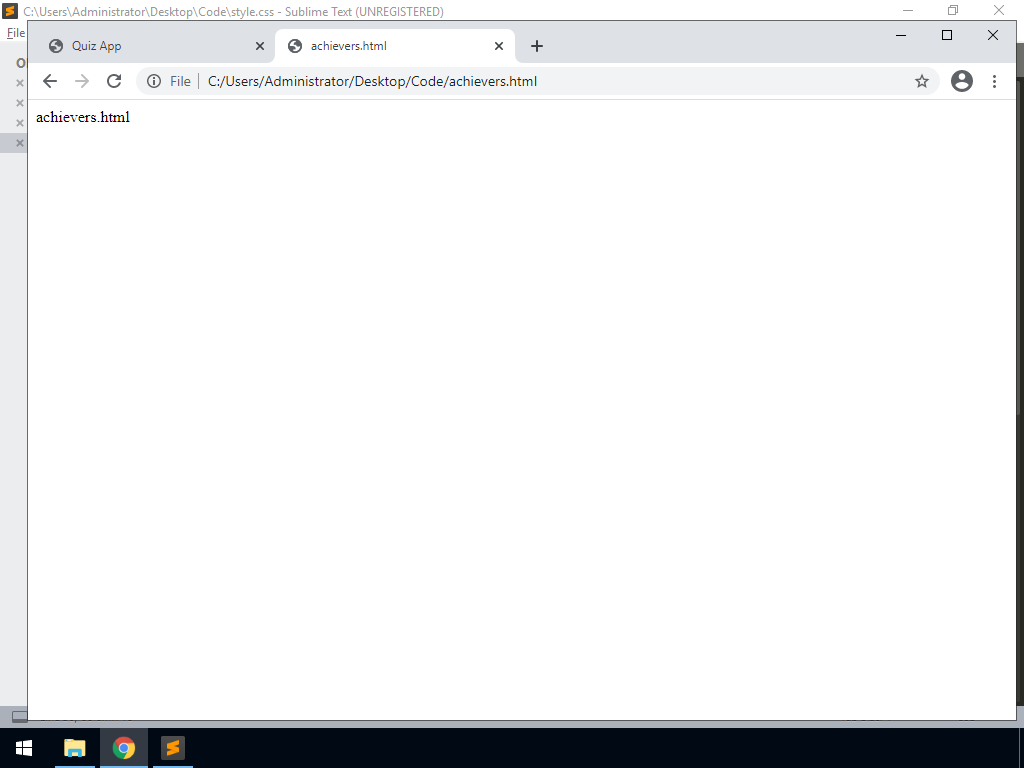The width and height of the screenshot is (1024, 768).
Task: Click Sublime Text logo in title bar
Action: [x=10, y=11]
